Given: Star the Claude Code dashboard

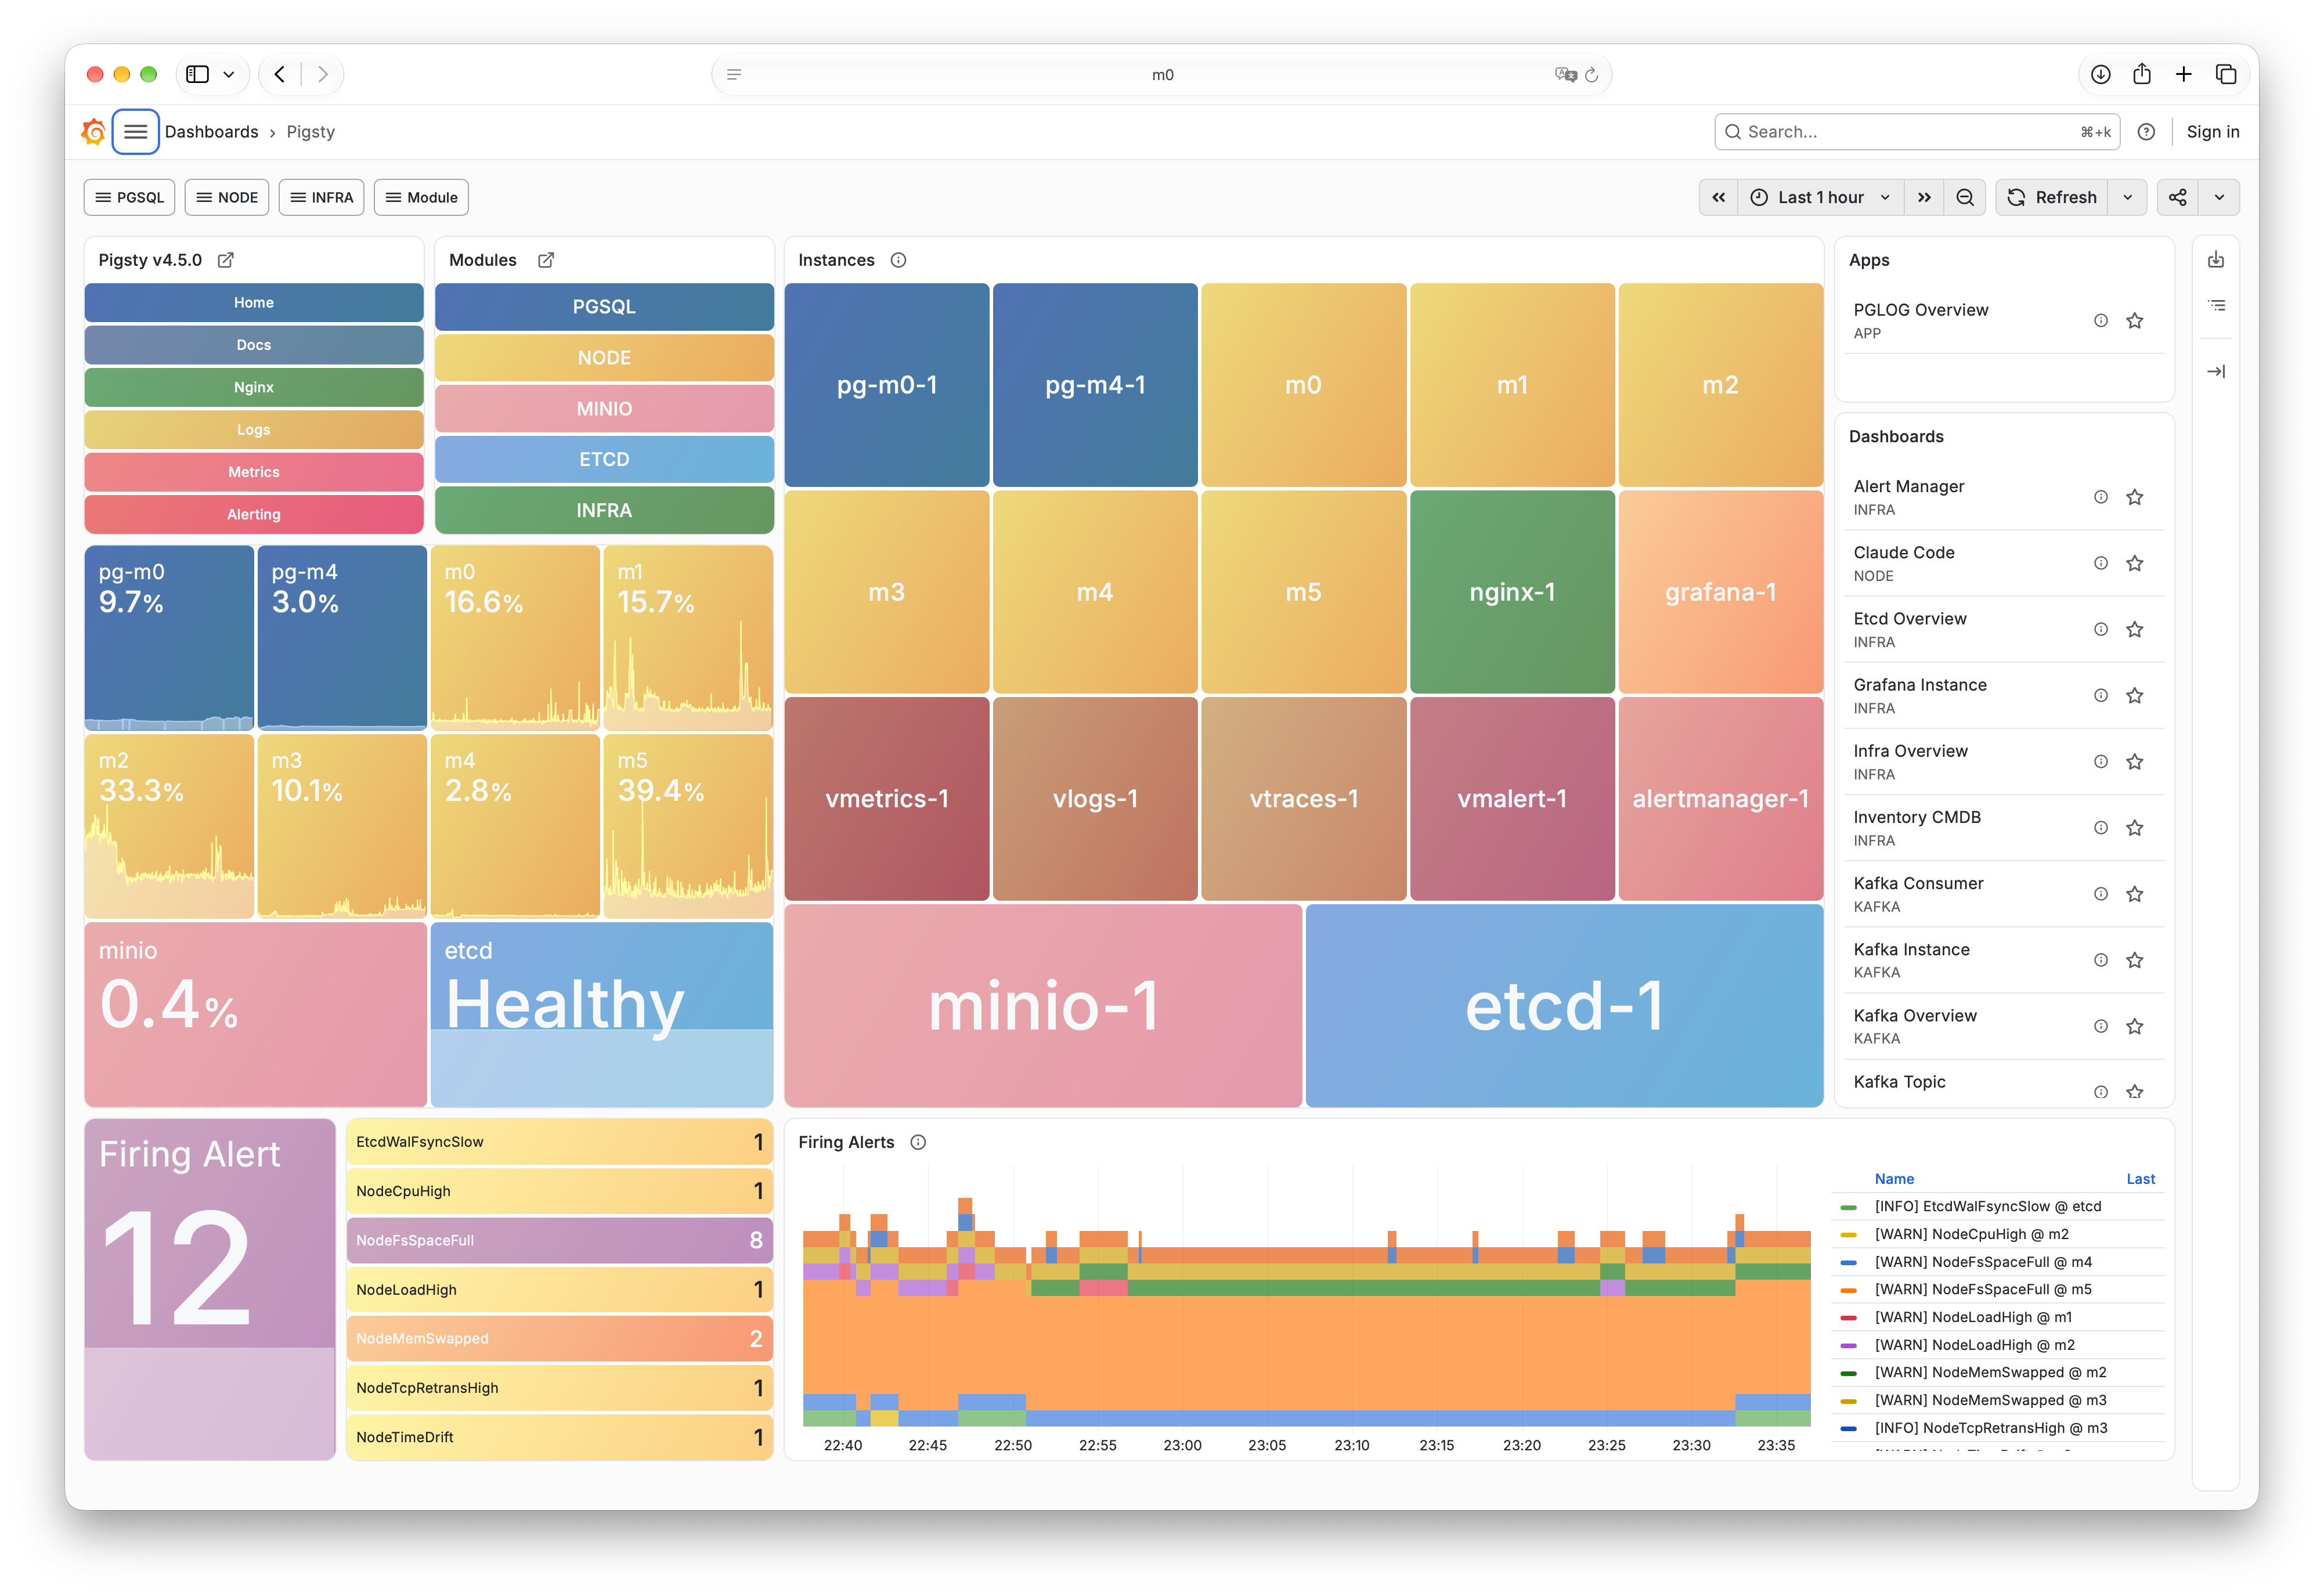Looking at the screenshot, I should (x=2135, y=563).
